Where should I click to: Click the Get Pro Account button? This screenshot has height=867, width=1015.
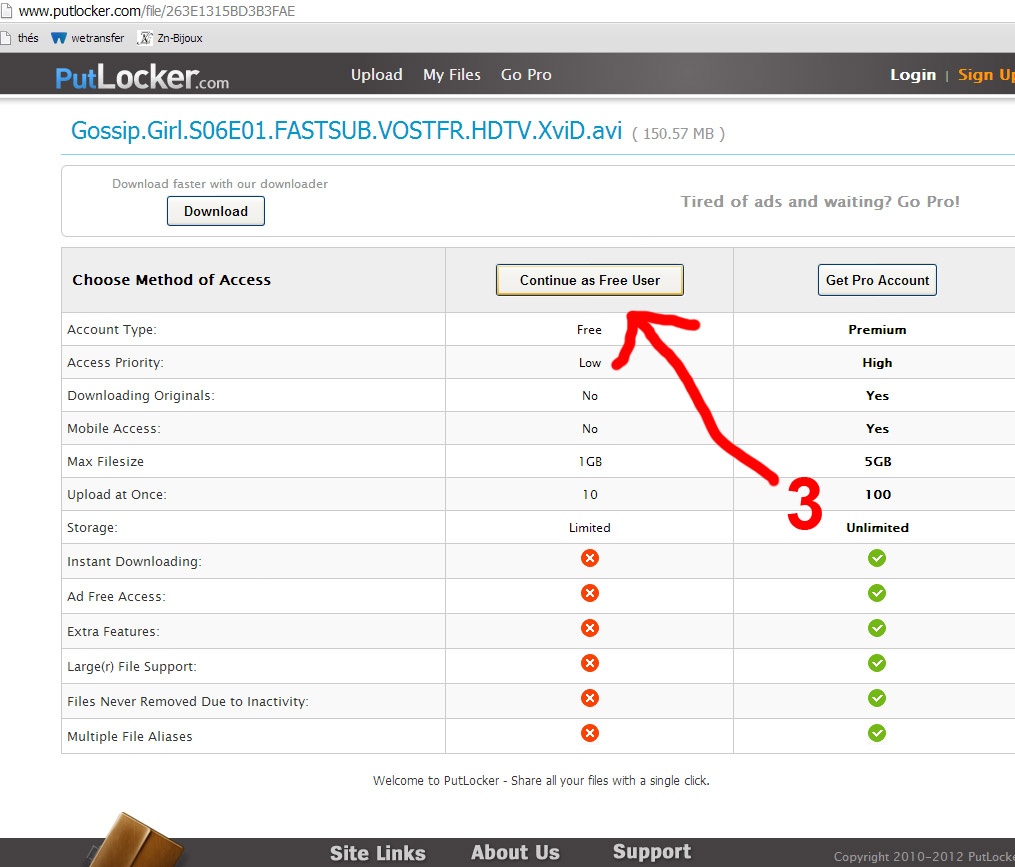click(877, 280)
